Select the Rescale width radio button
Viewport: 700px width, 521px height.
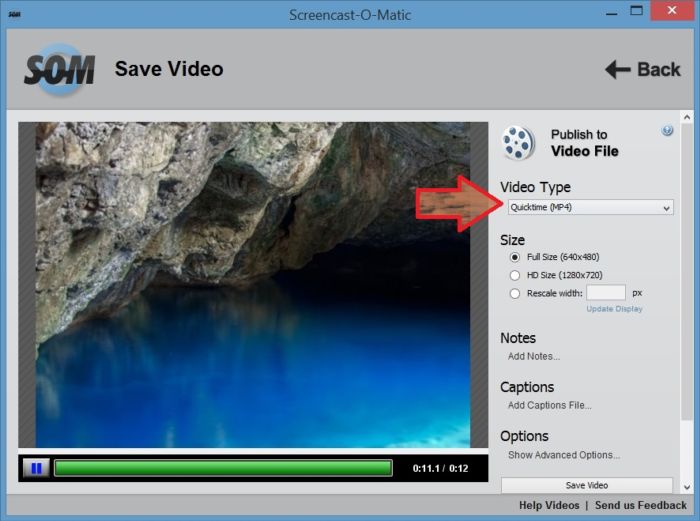point(515,294)
